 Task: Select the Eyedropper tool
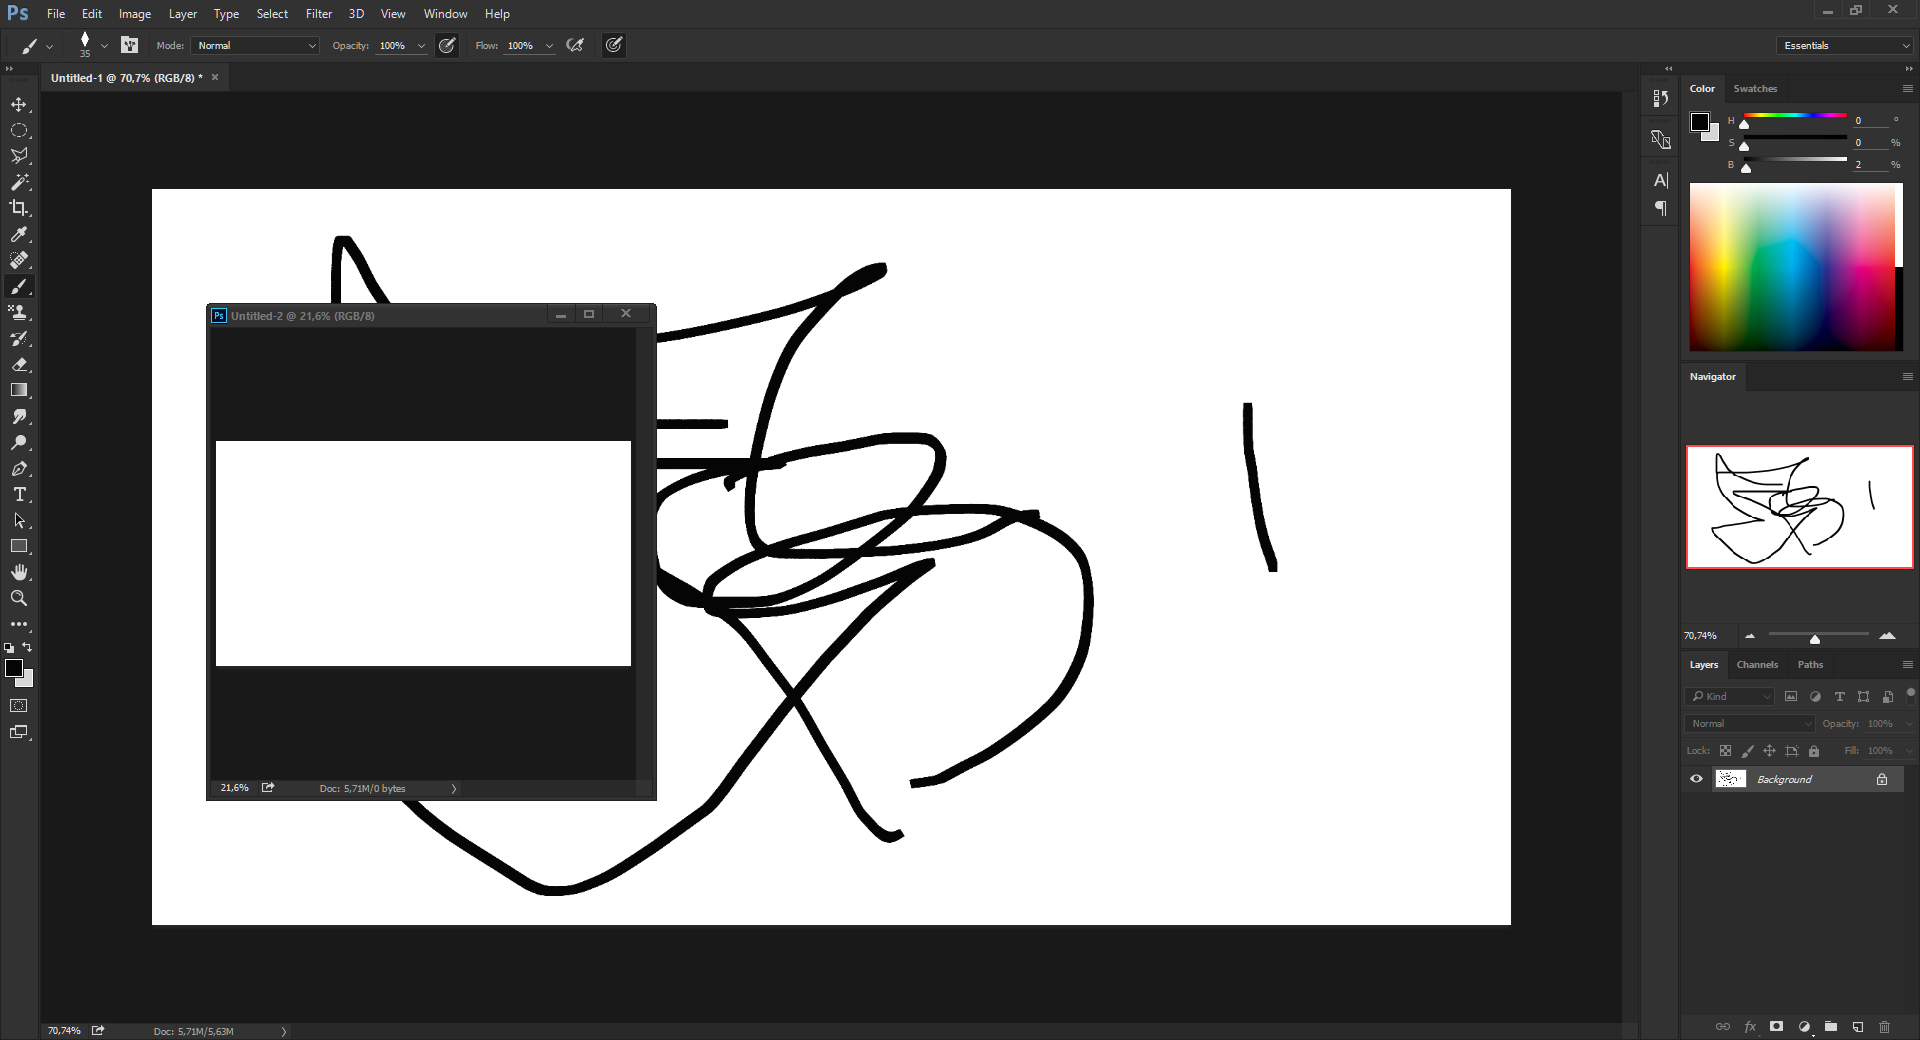pos(19,234)
